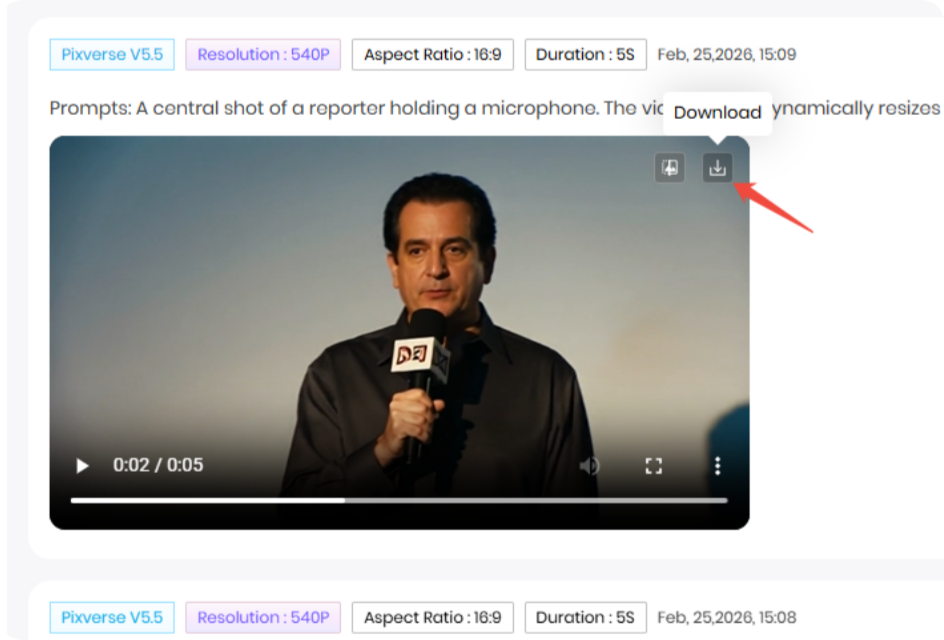The image size is (944, 640).
Task: Click the Feb 25 2026 15:09 timestamp
Action: [x=727, y=54]
